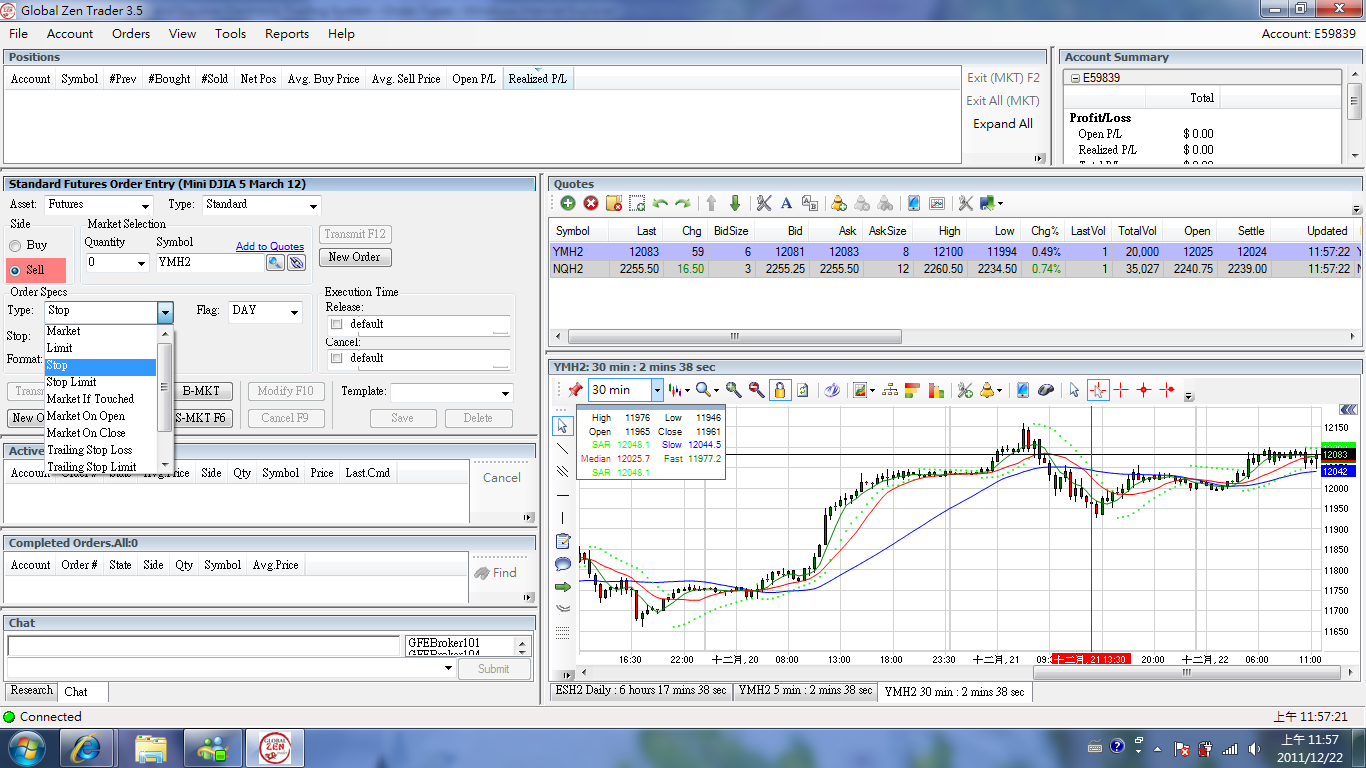Click the green add symbol icon in Quotes toolbar
This screenshot has height=768, width=1366.
[567, 203]
